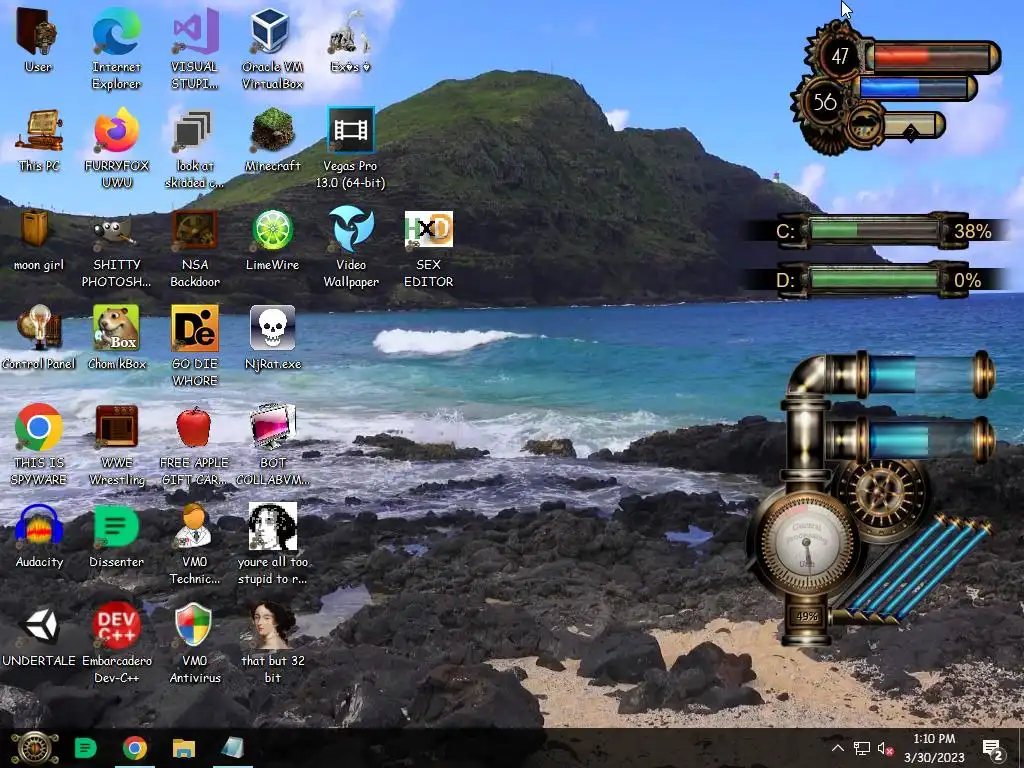Open the FREE APPLE GIFT CAR... icon
Viewport: 1024px width, 768px height.
[x=194, y=445]
